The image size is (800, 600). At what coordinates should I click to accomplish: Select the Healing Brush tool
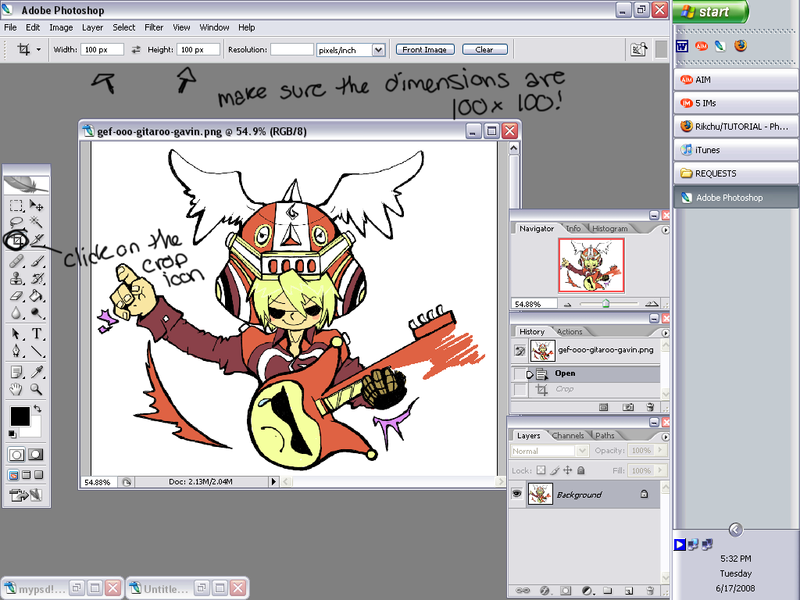tap(16, 262)
